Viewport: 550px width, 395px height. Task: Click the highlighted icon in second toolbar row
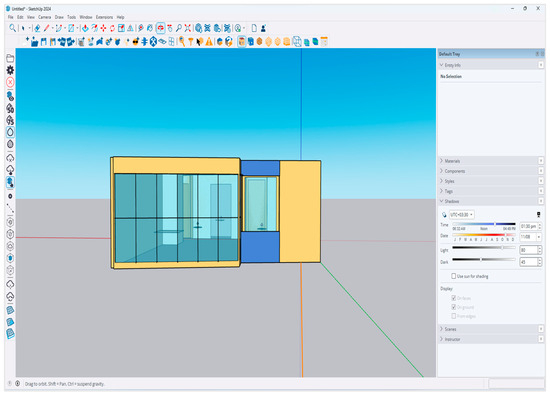click(x=242, y=42)
